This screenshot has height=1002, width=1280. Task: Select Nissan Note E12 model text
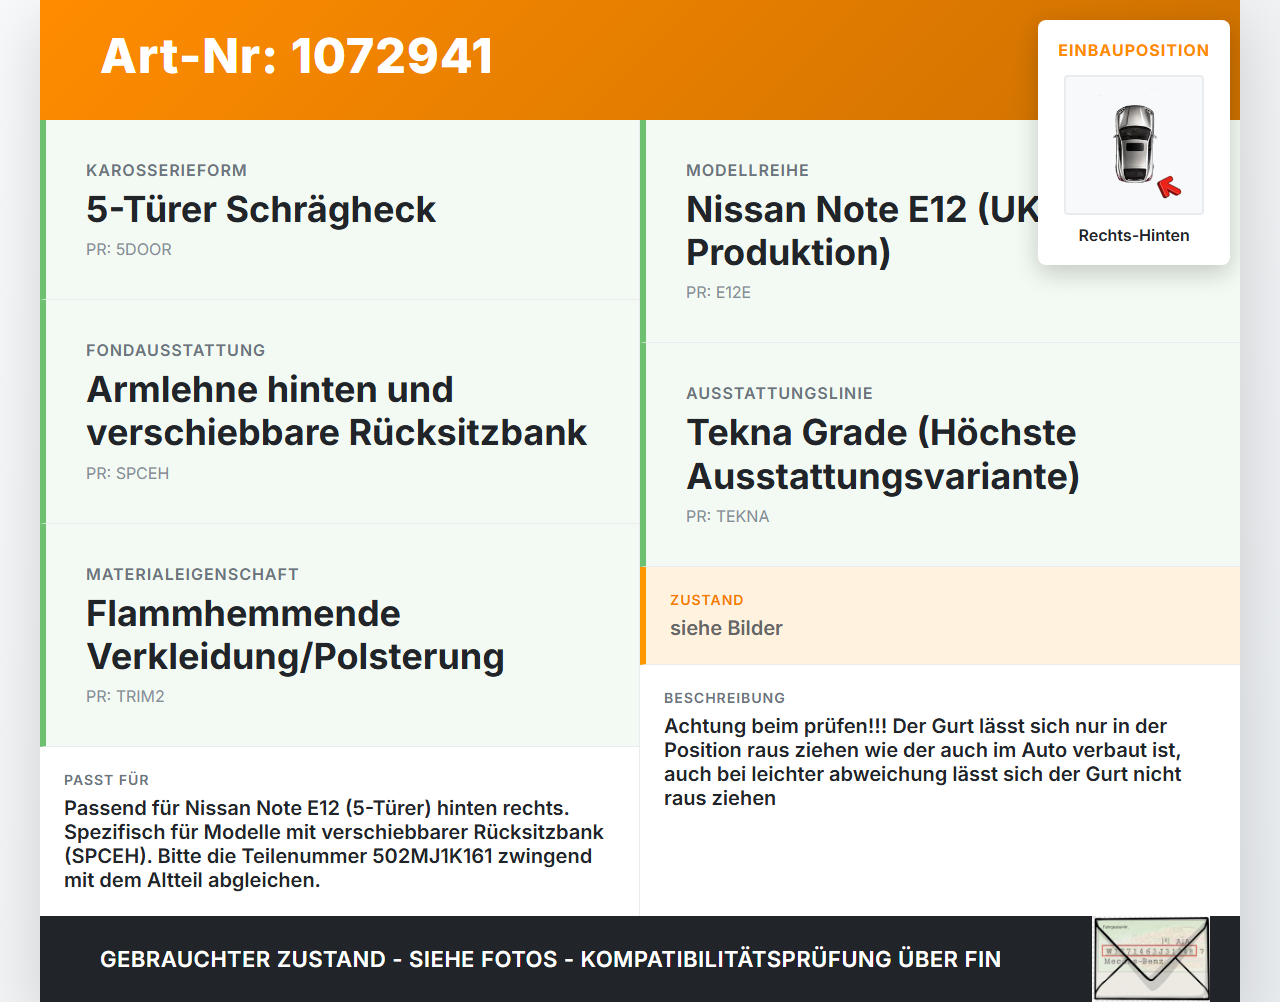[863, 231]
